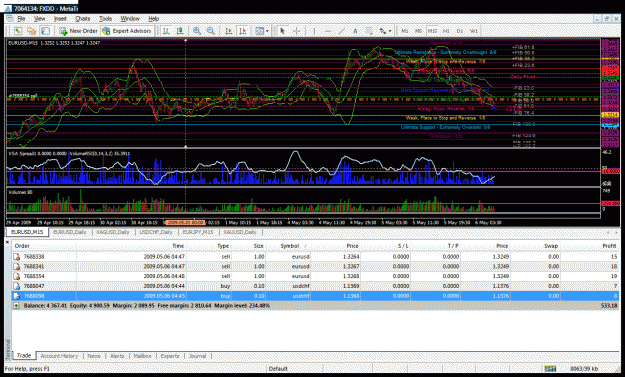This screenshot has width=625, height=377.
Task: Switch to the EURUSD,Daily chart tab
Action: [70, 232]
